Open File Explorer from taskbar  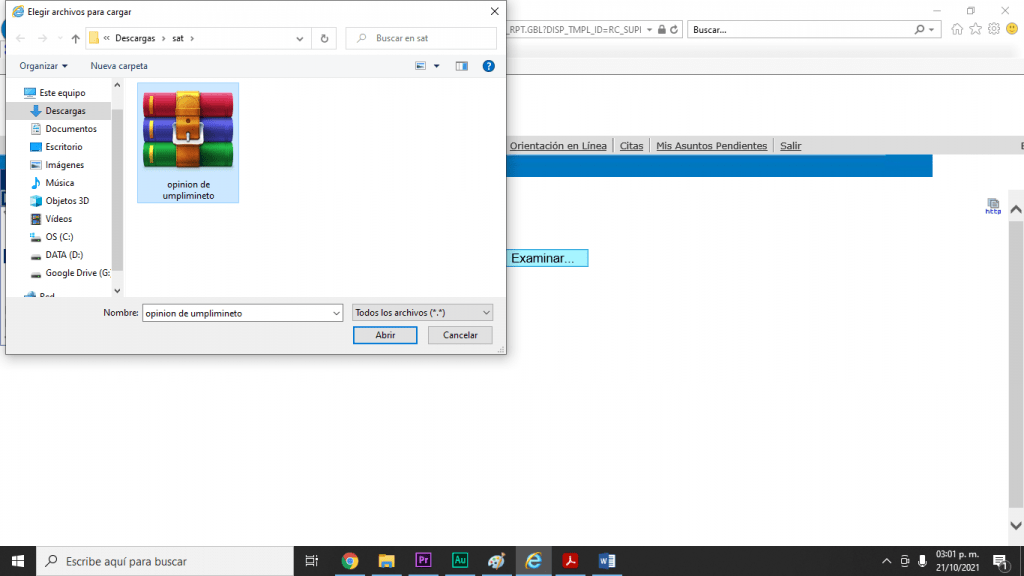[386, 561]
